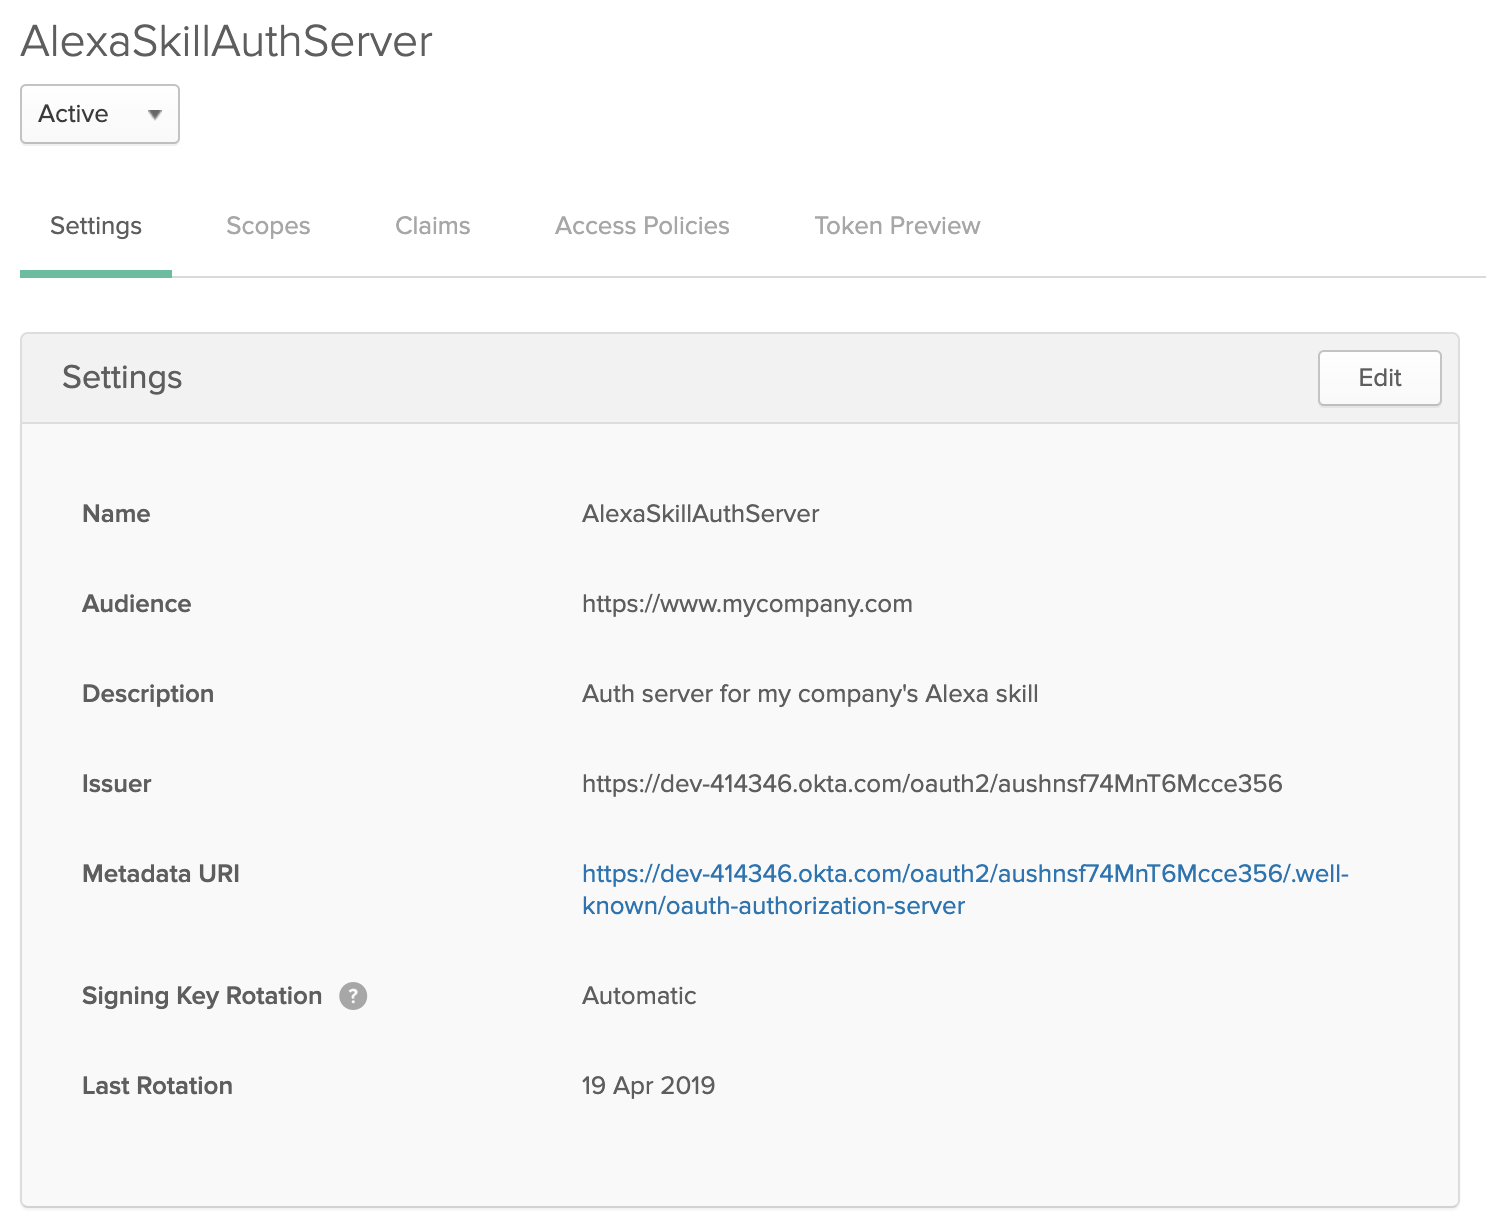The width and height of the screenshot is (1486, 1221).
Task: Open the Scopes tab
Action: [268, 226]
